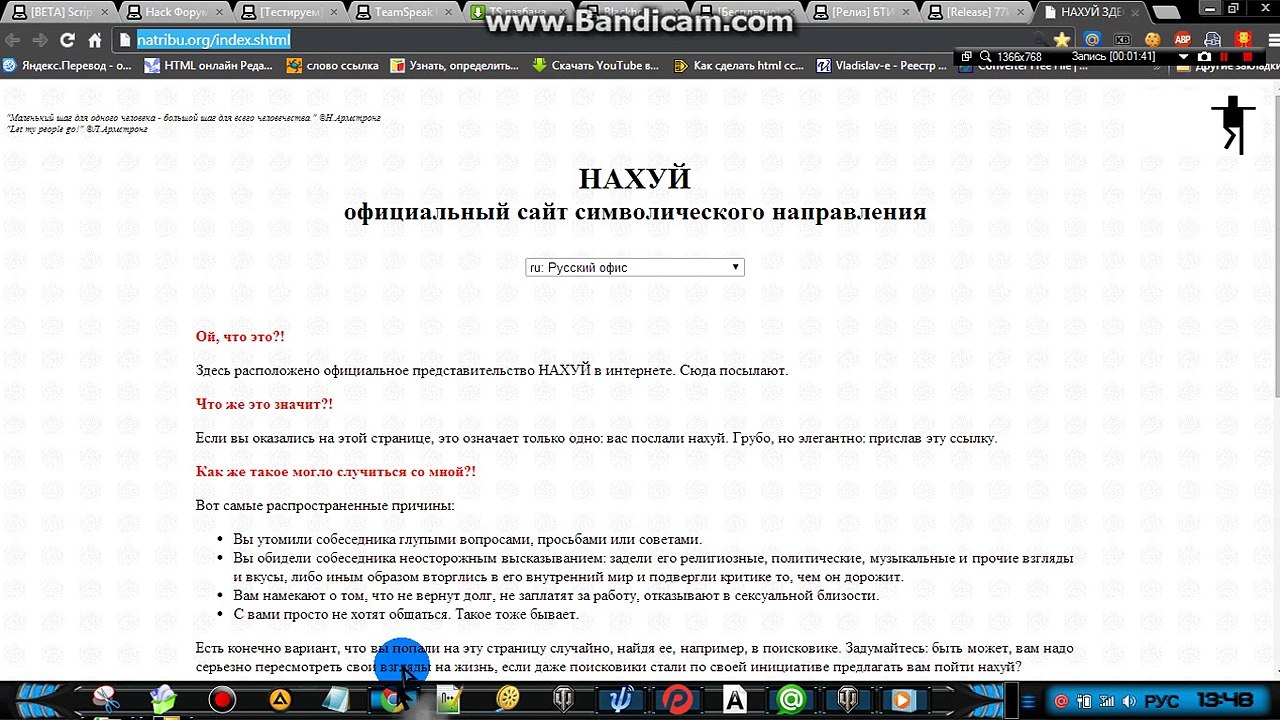Click the stick figure image on the page
This screenshot has width=1280, height=720.
tap(1234, 125)
